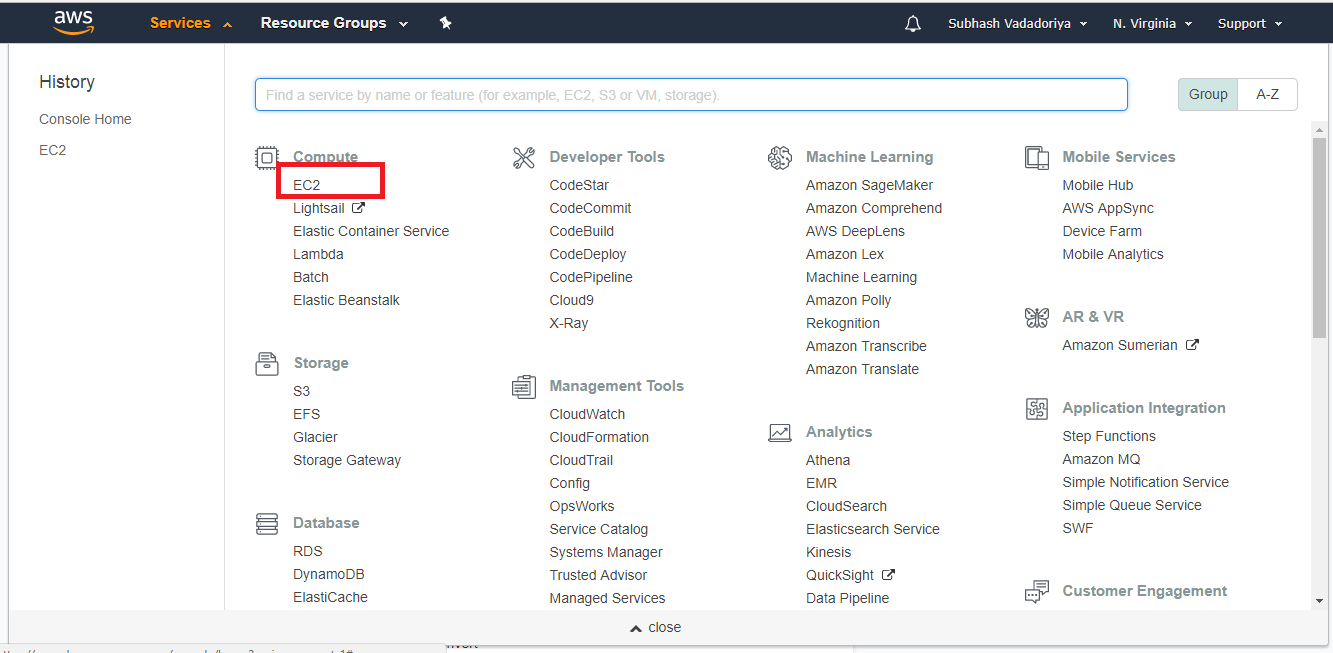Open the Batch service

[311, 277]
